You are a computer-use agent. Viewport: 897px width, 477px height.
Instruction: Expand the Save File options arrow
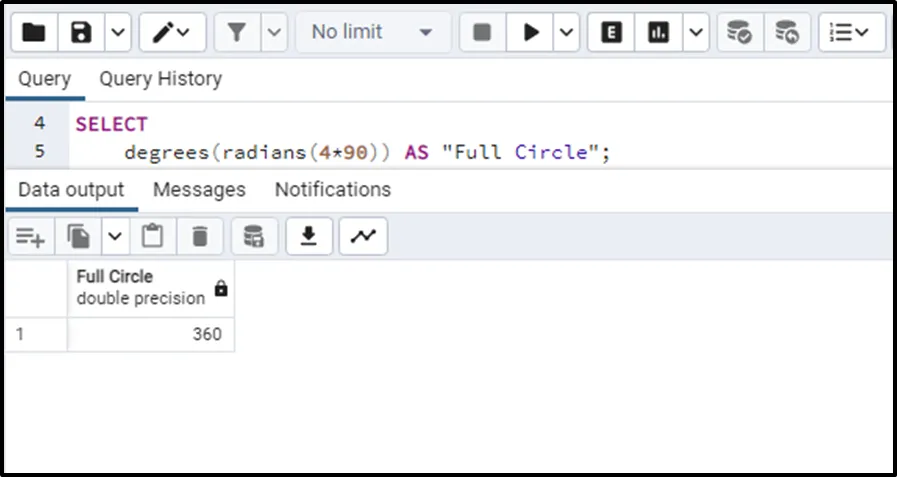point(117,33)
